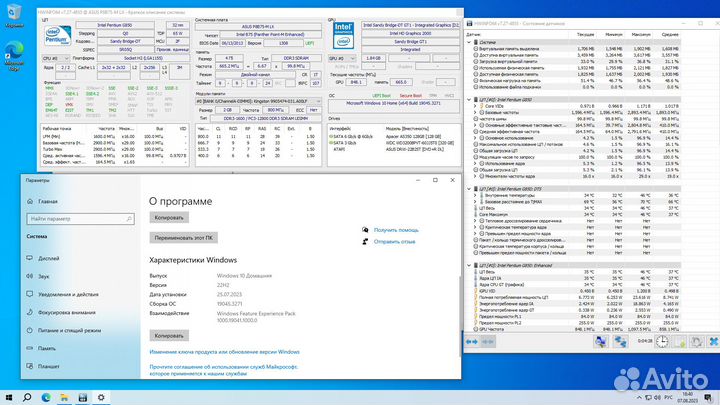Click the Максимум column header in sensors
The height and width of the screenshot is (405, 720).
(x=640, y=34)
